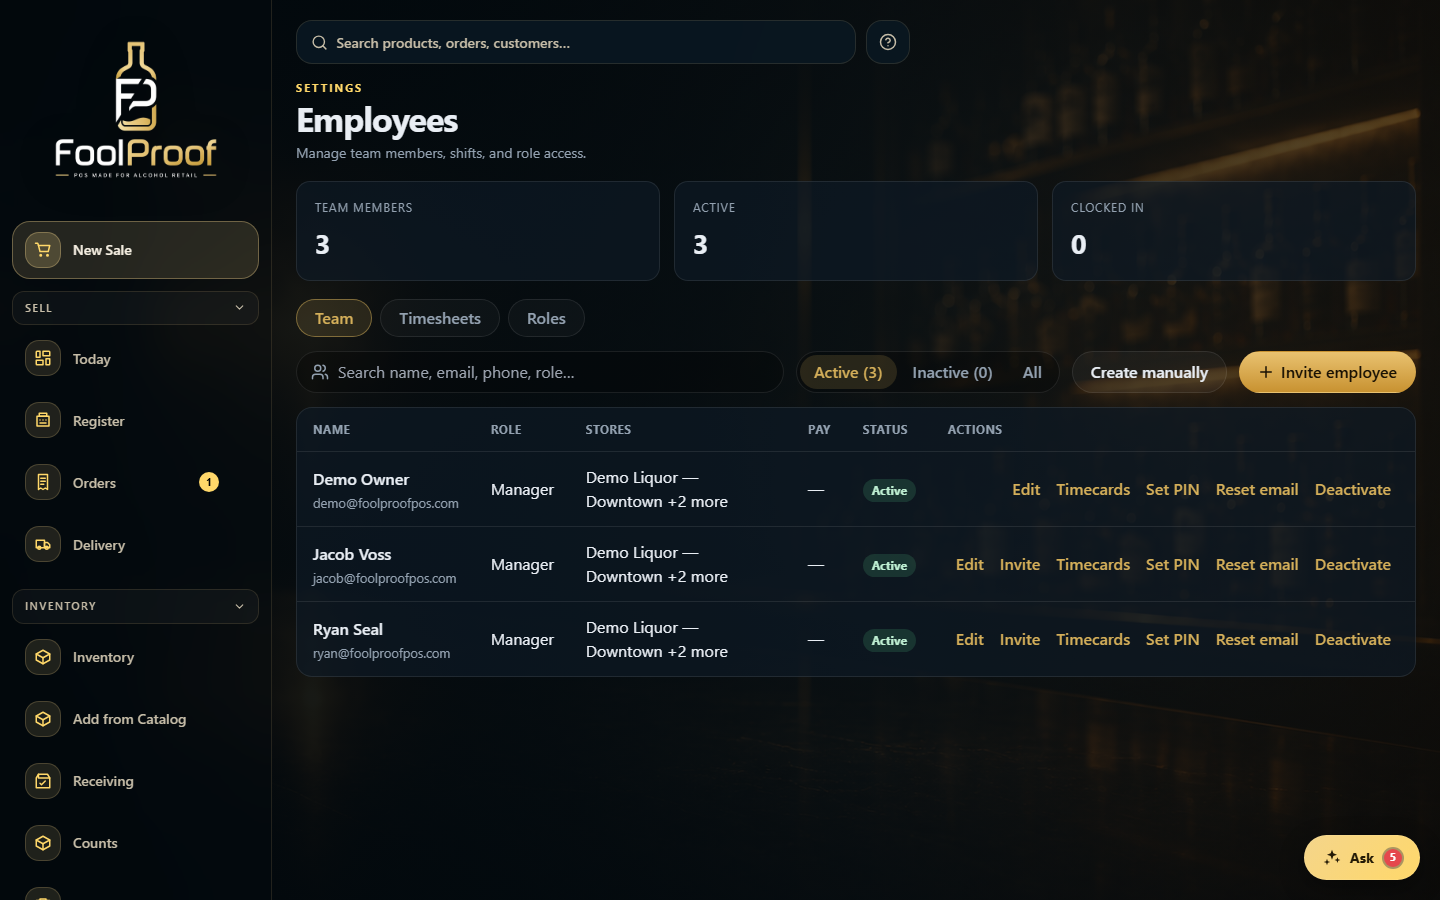Open Timecards for Ryan Seal
The width and height of the screenshot is (1440, 900).
tap(1093, 639)
